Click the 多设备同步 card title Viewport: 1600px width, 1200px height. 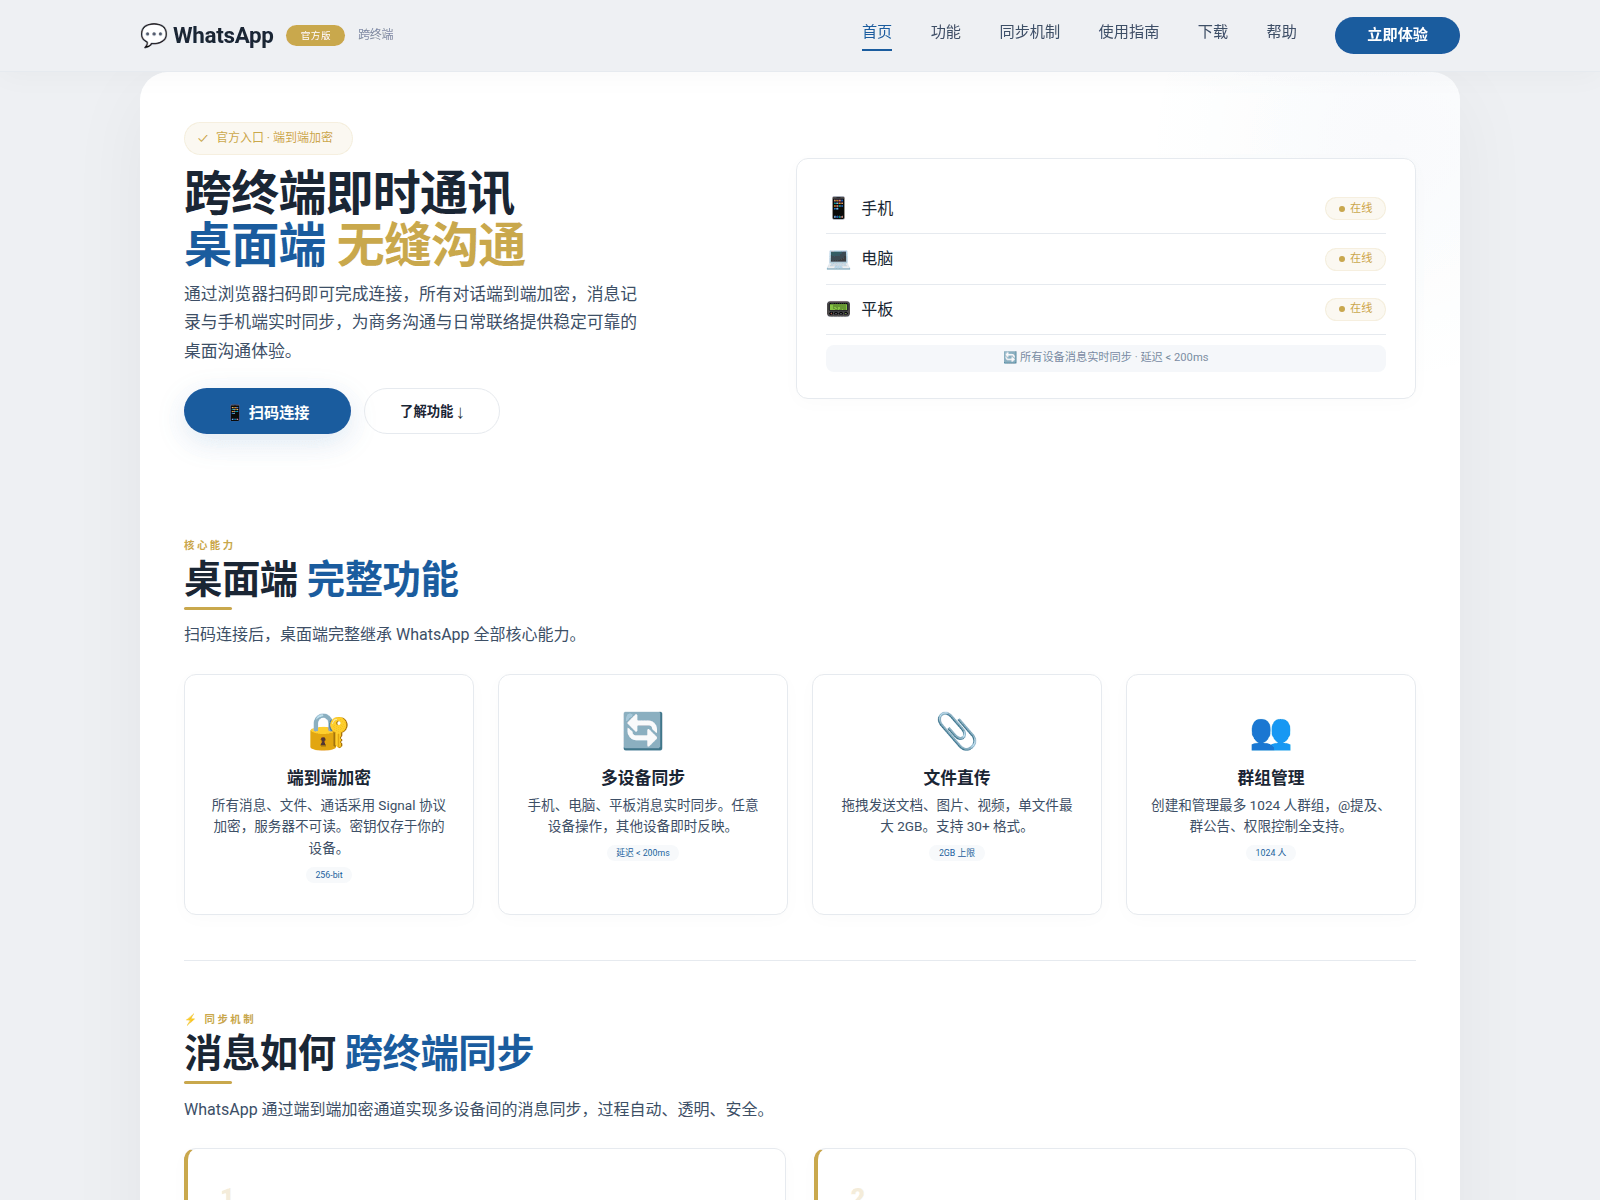coord(643,778)
